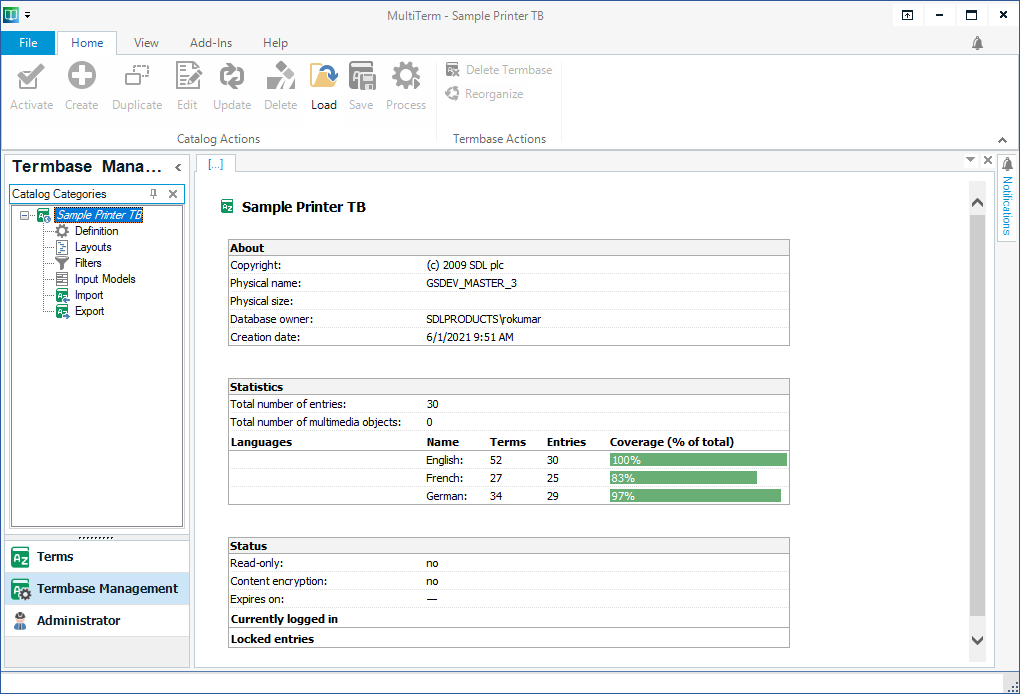
Task: Click the GSDEV_MASTER_3 physical name value
Action: pos(472,283)
